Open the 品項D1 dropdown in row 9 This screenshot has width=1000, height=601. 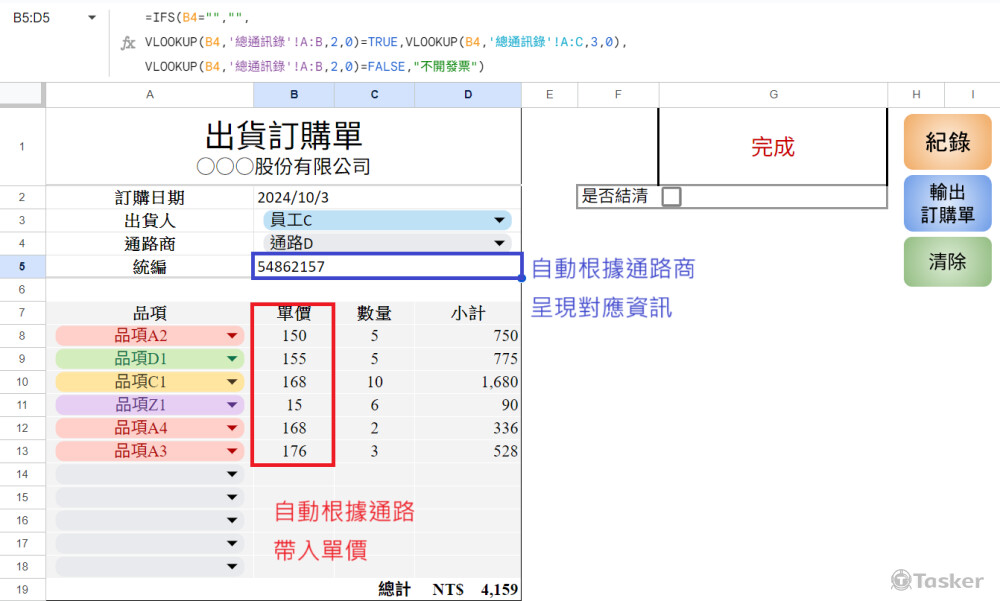pyautogui.click(x=232, y=359)
